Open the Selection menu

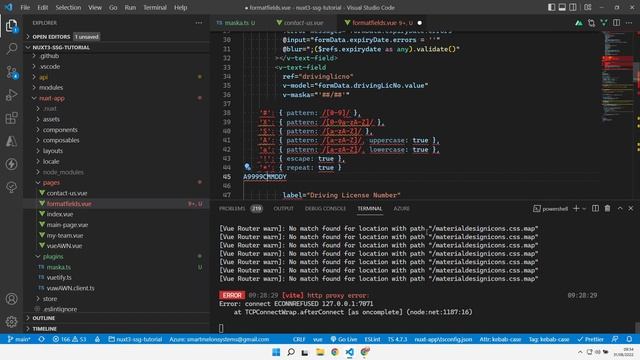click(68, 7)
